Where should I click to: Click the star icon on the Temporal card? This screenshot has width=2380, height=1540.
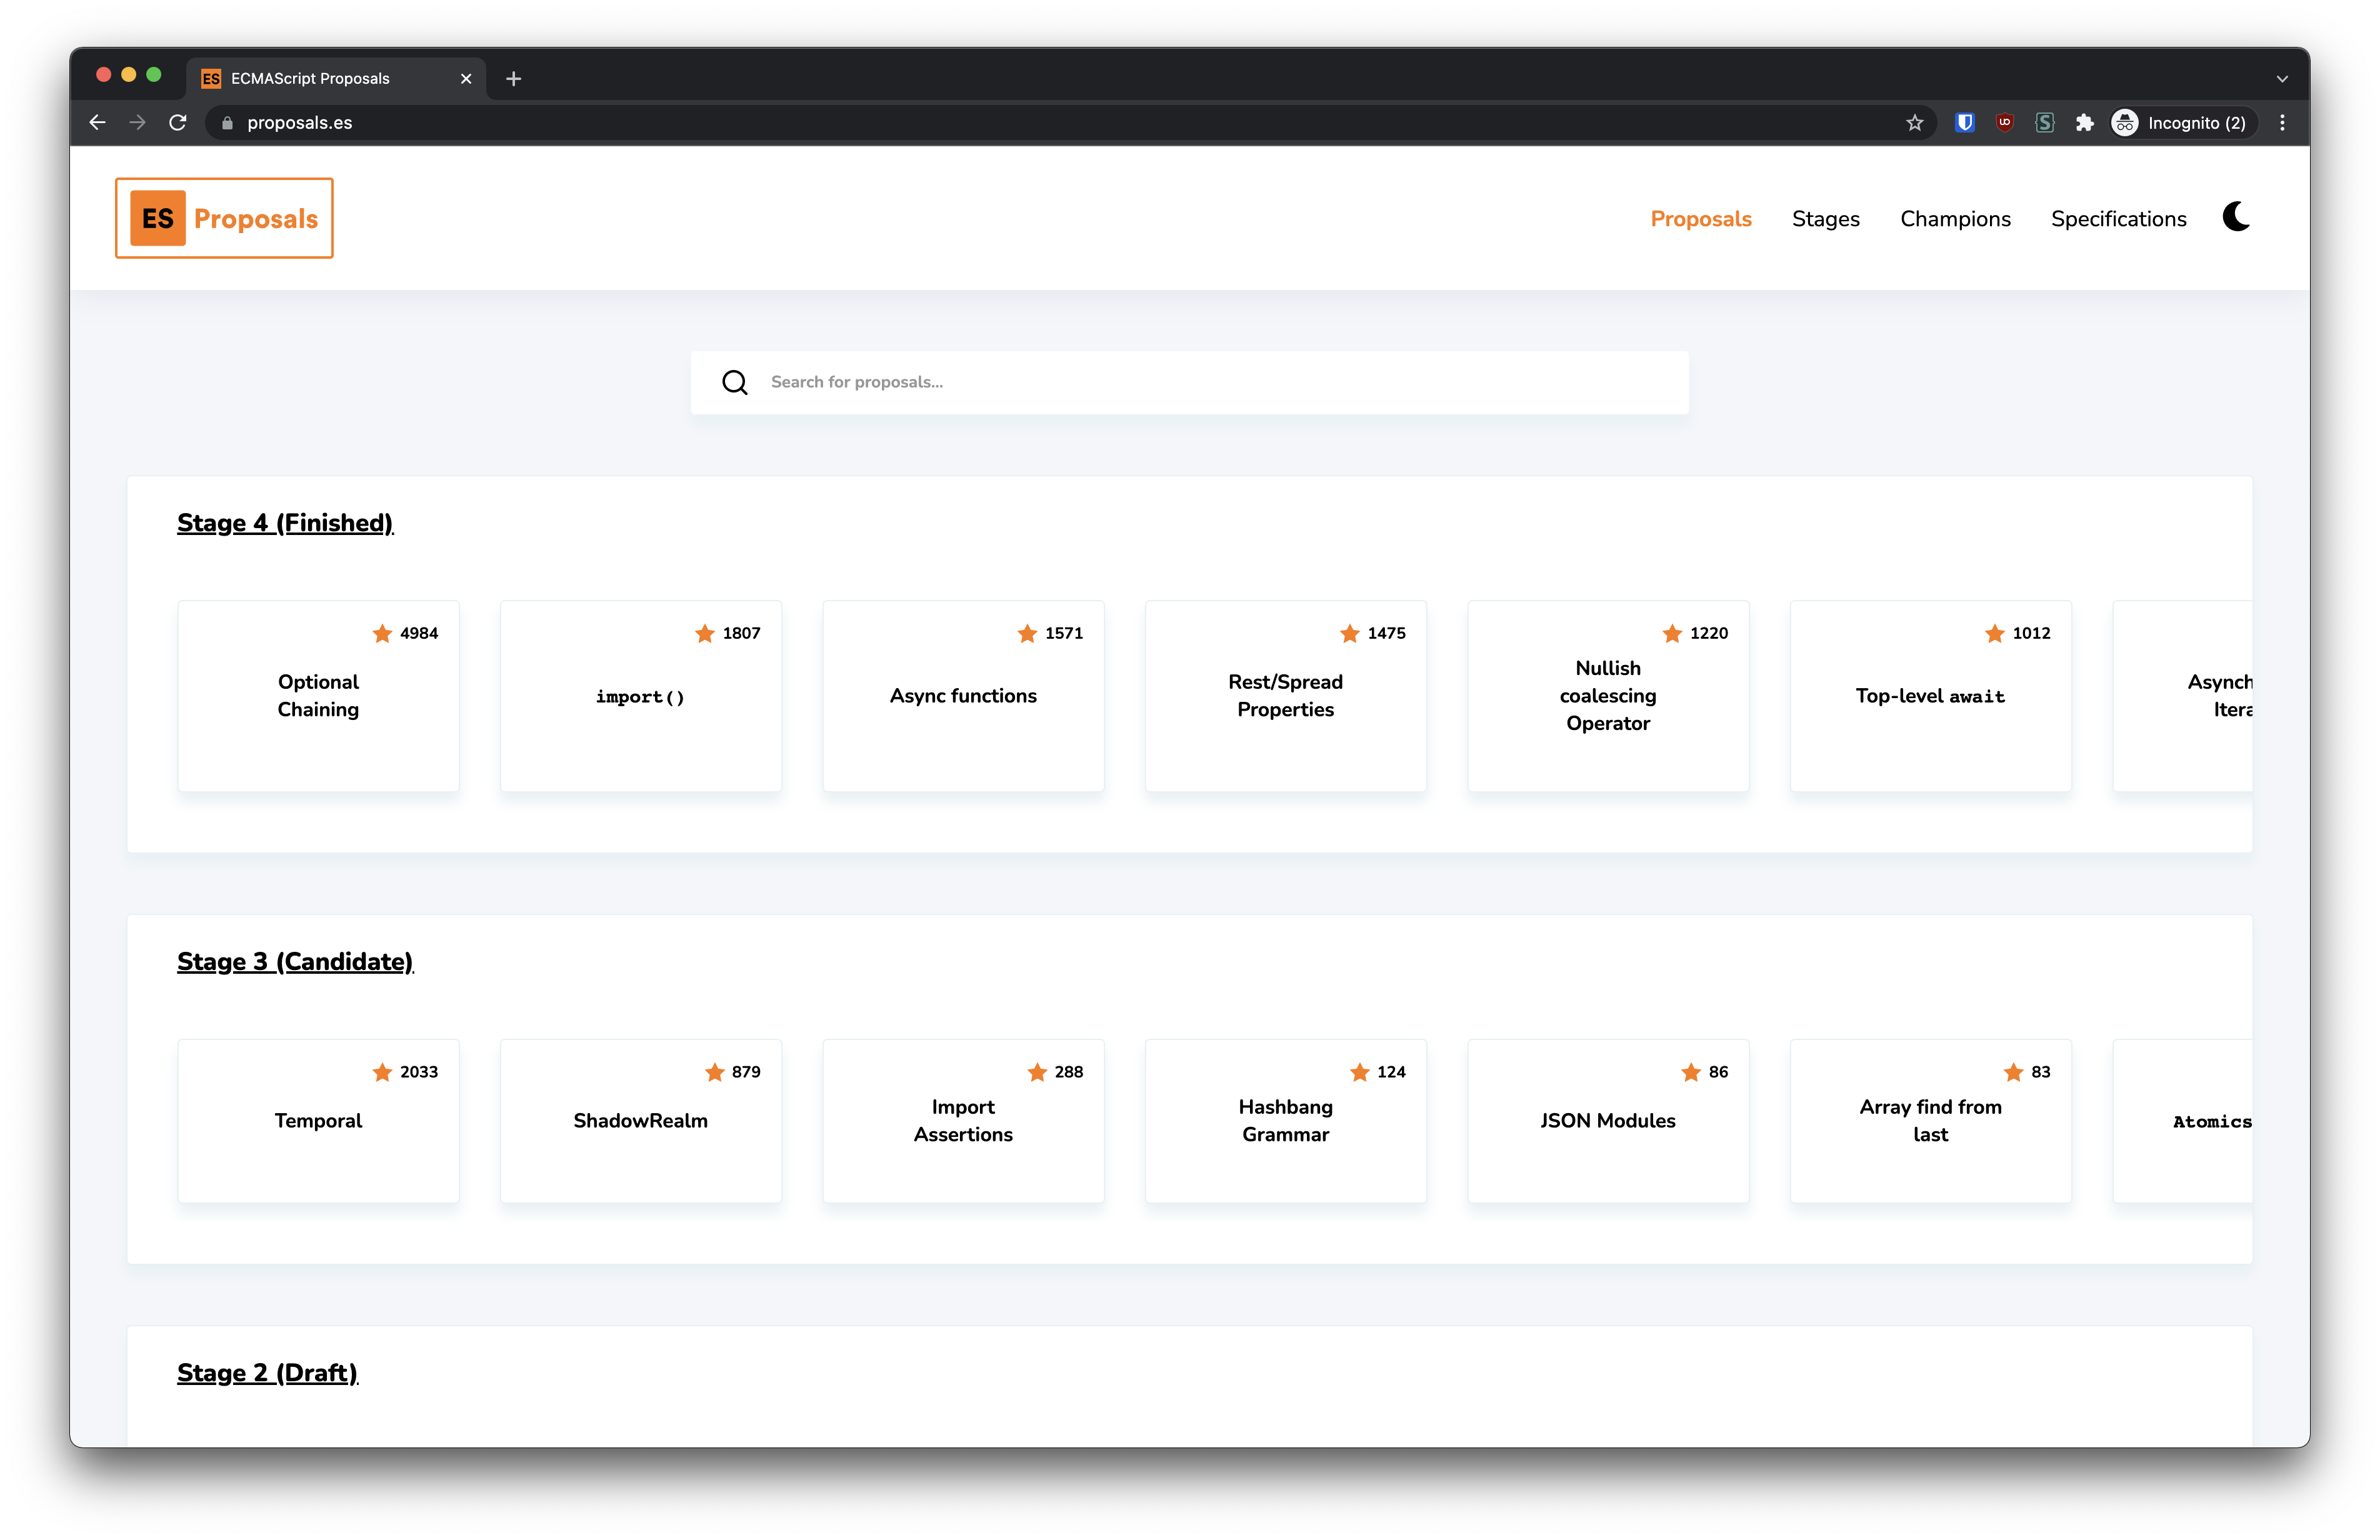pyautogui.click(x=383, y=1071)
